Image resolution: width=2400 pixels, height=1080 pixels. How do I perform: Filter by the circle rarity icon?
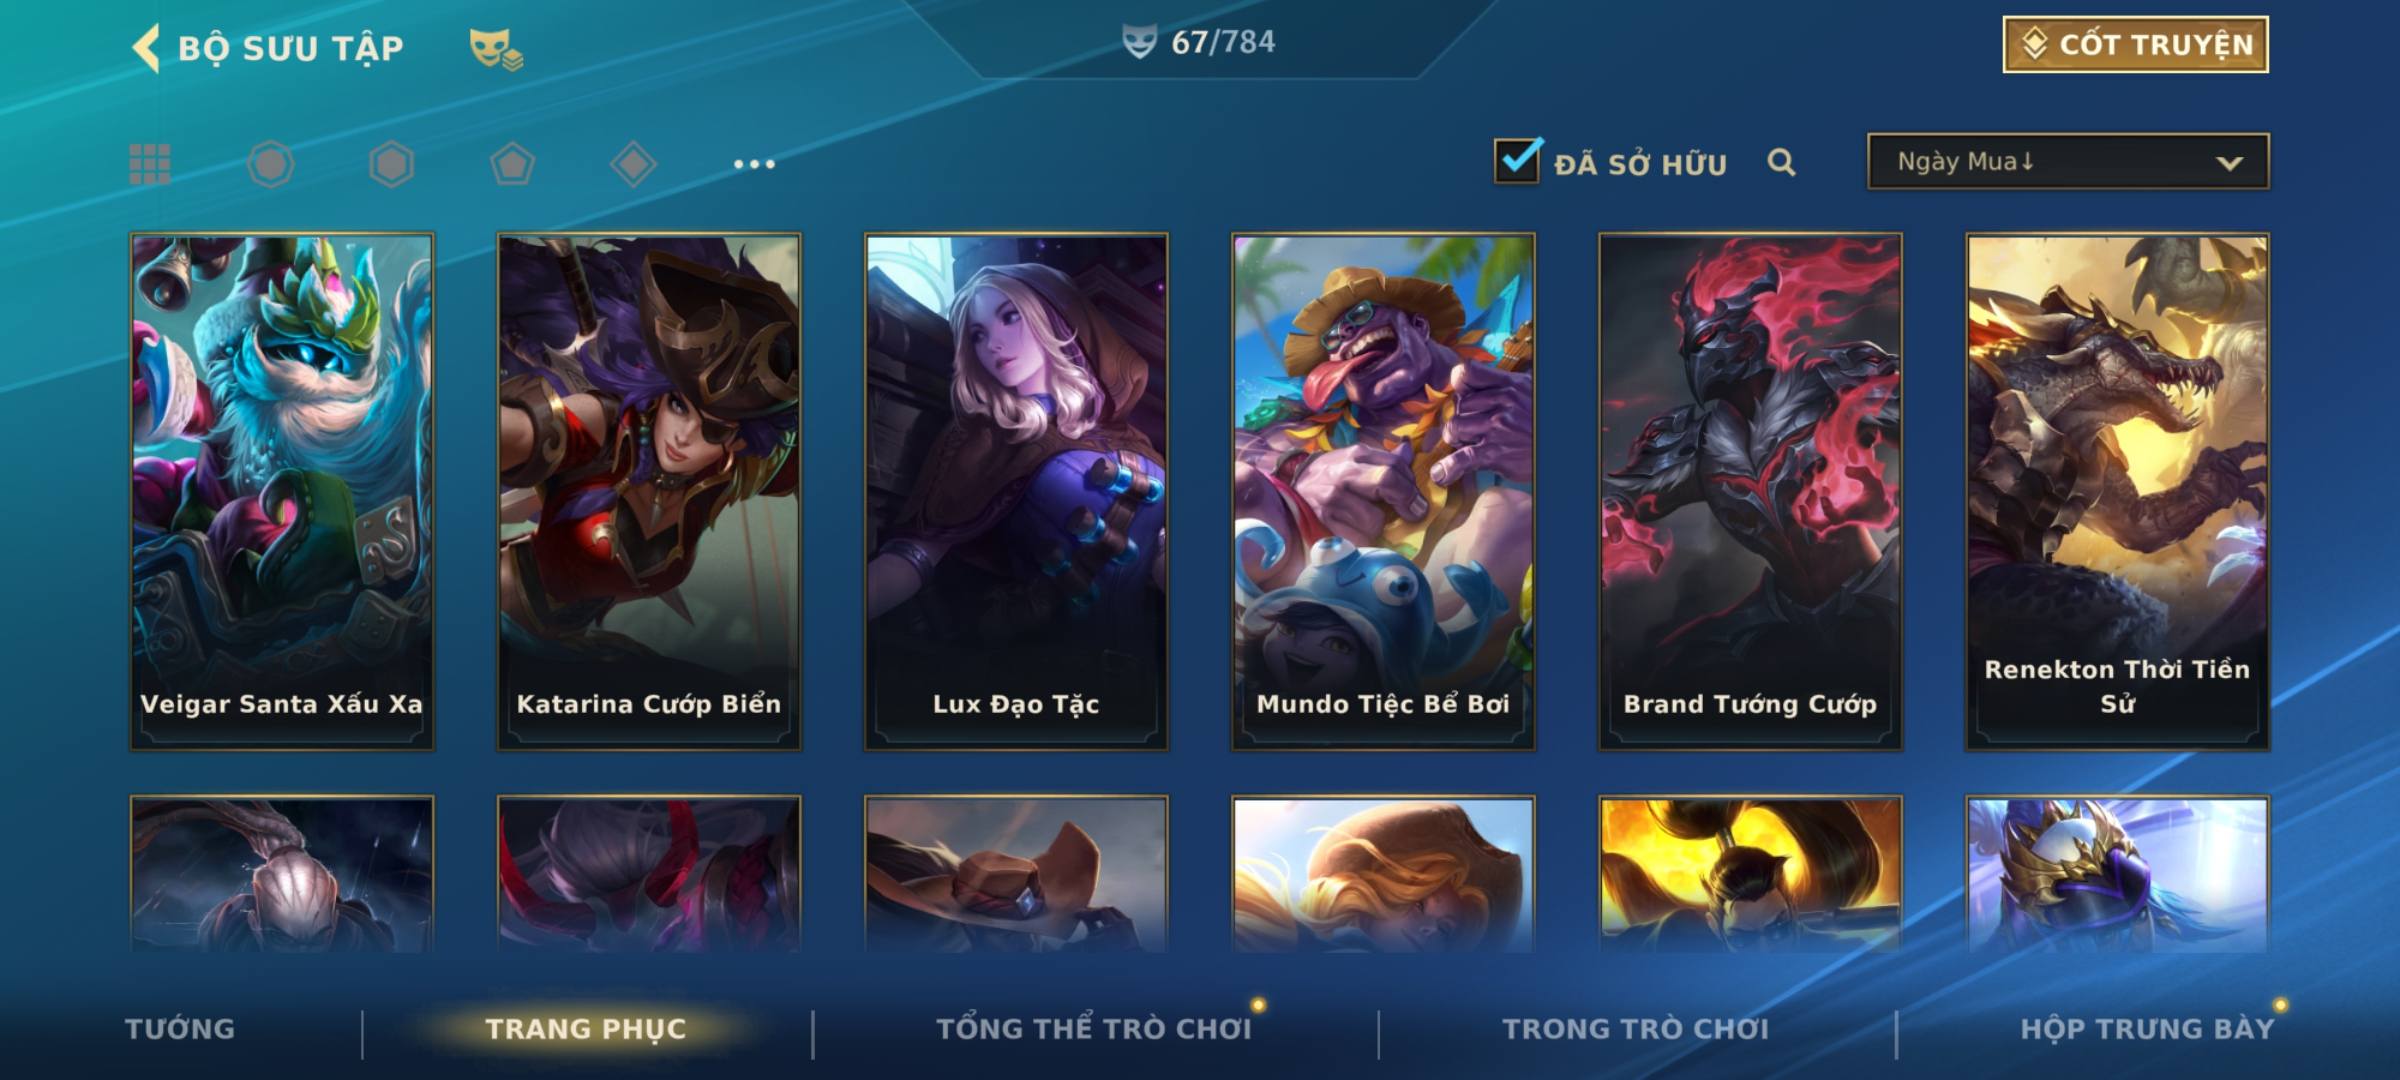(x=270, y=164)
